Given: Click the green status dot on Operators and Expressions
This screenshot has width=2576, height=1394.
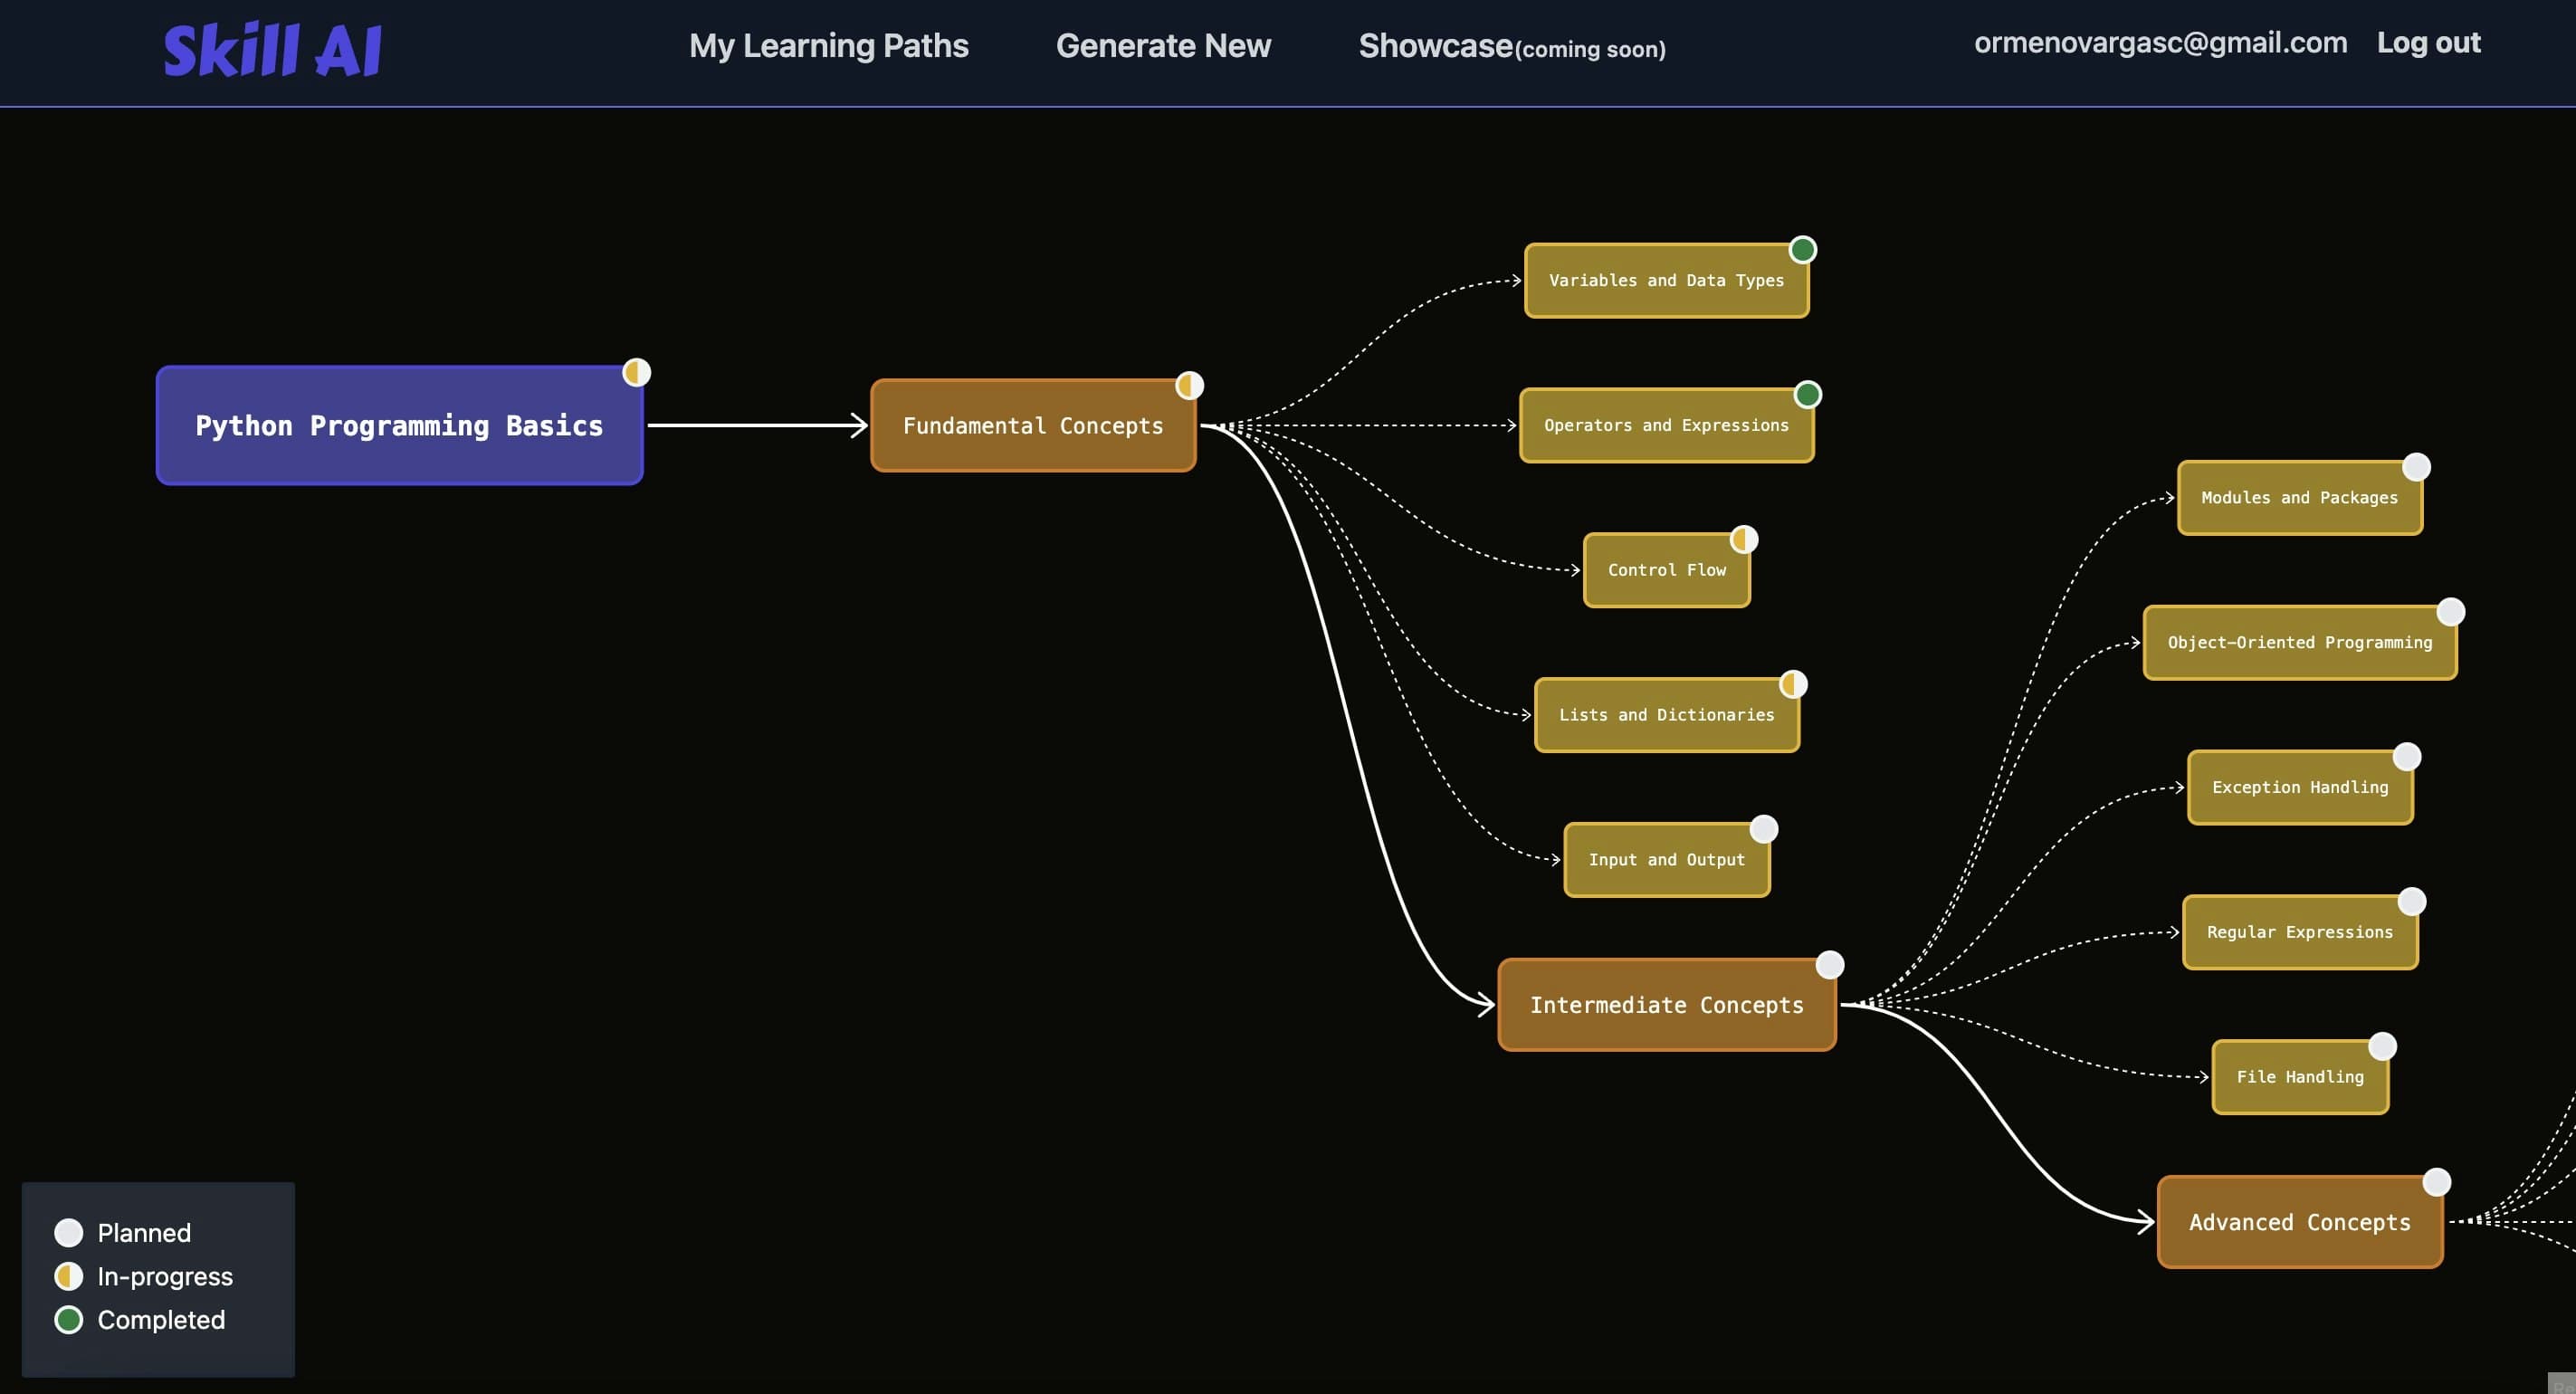Looking at the screenshot, I should tap(1807, 394).
